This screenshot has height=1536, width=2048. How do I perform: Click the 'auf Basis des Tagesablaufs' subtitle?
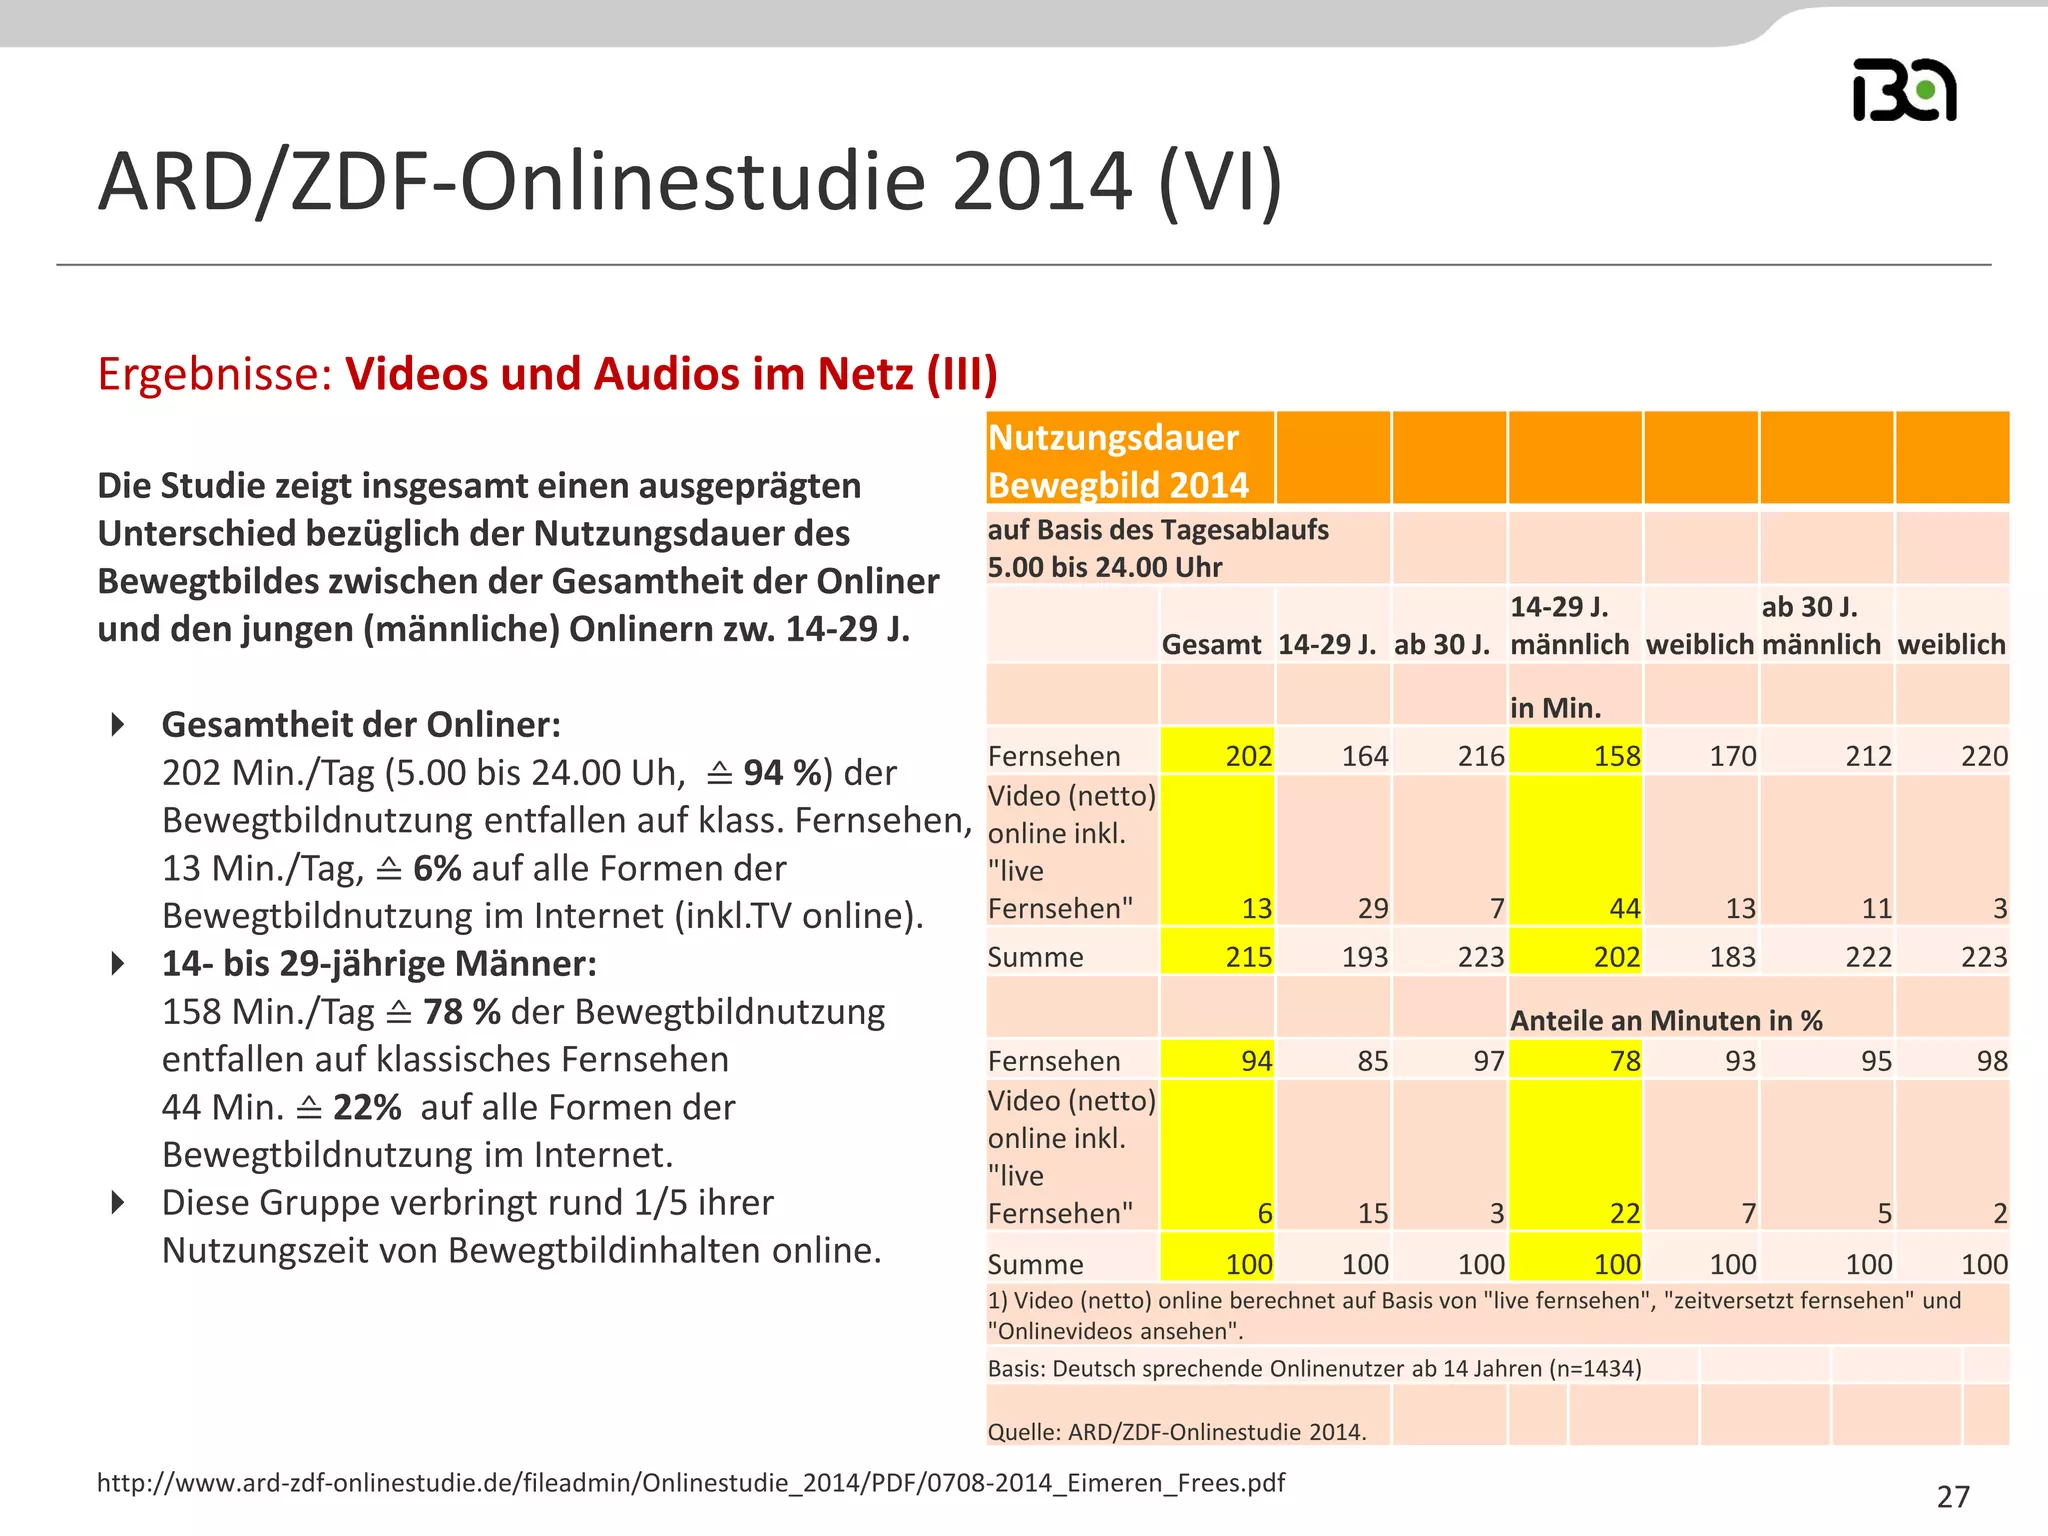[x=1158, y=548]
